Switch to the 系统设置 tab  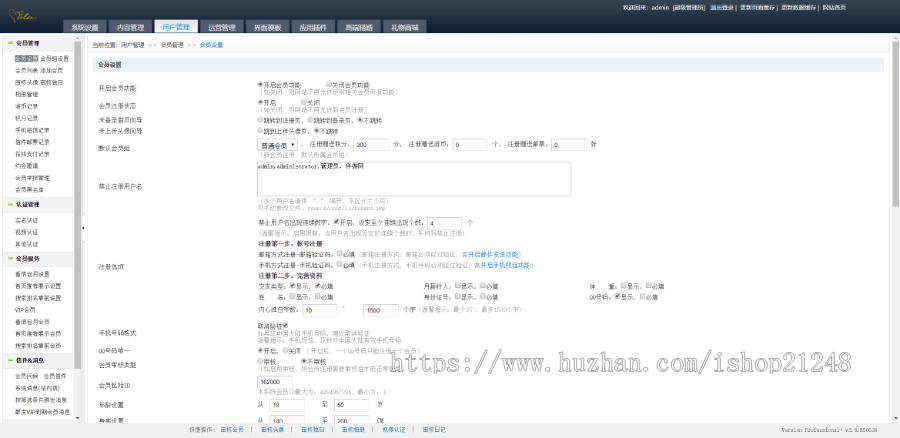pos(86,27)
